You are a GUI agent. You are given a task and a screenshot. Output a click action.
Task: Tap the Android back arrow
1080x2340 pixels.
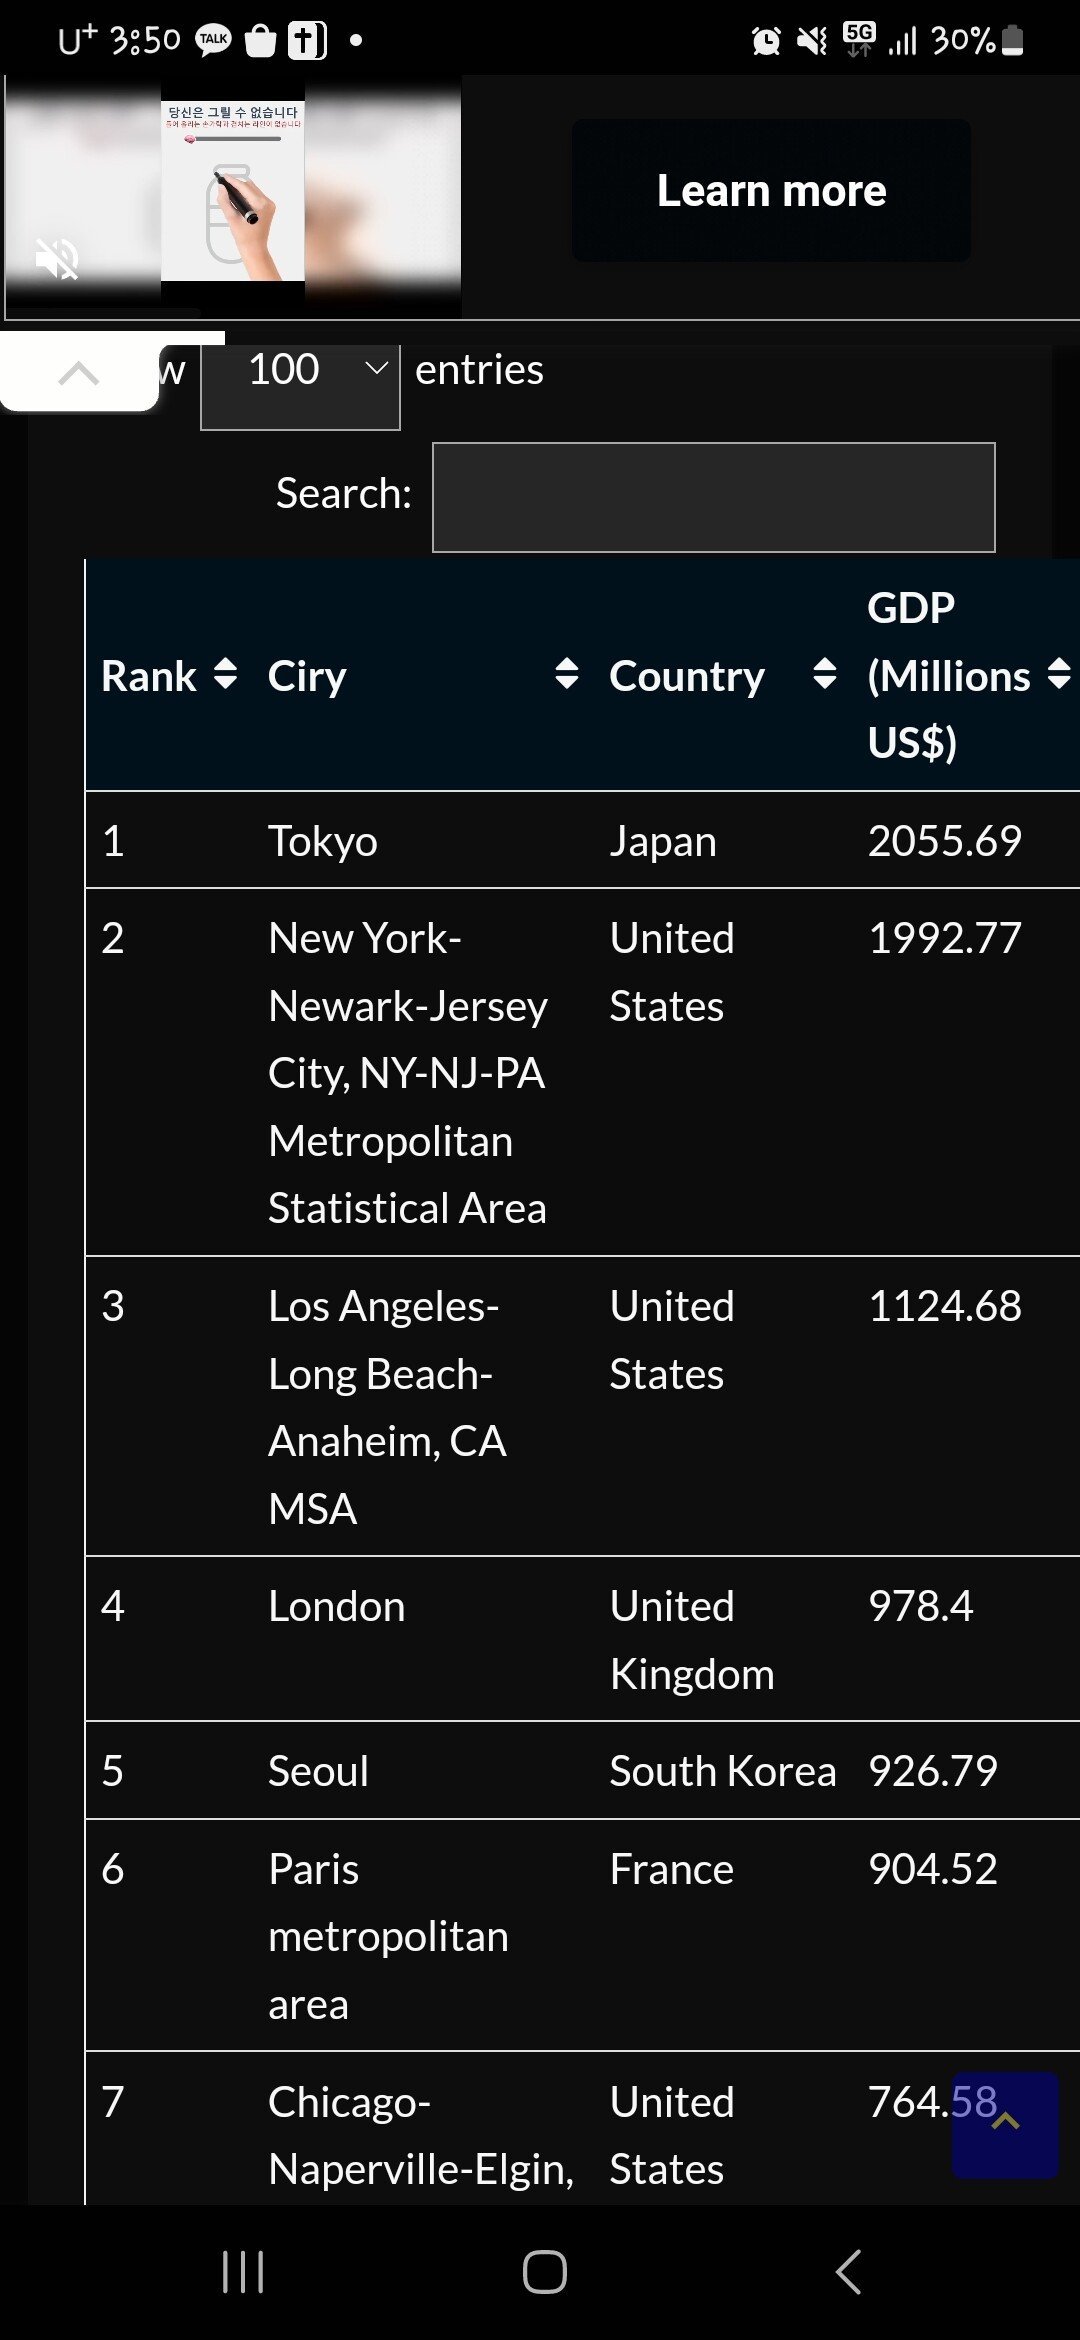848,2272
